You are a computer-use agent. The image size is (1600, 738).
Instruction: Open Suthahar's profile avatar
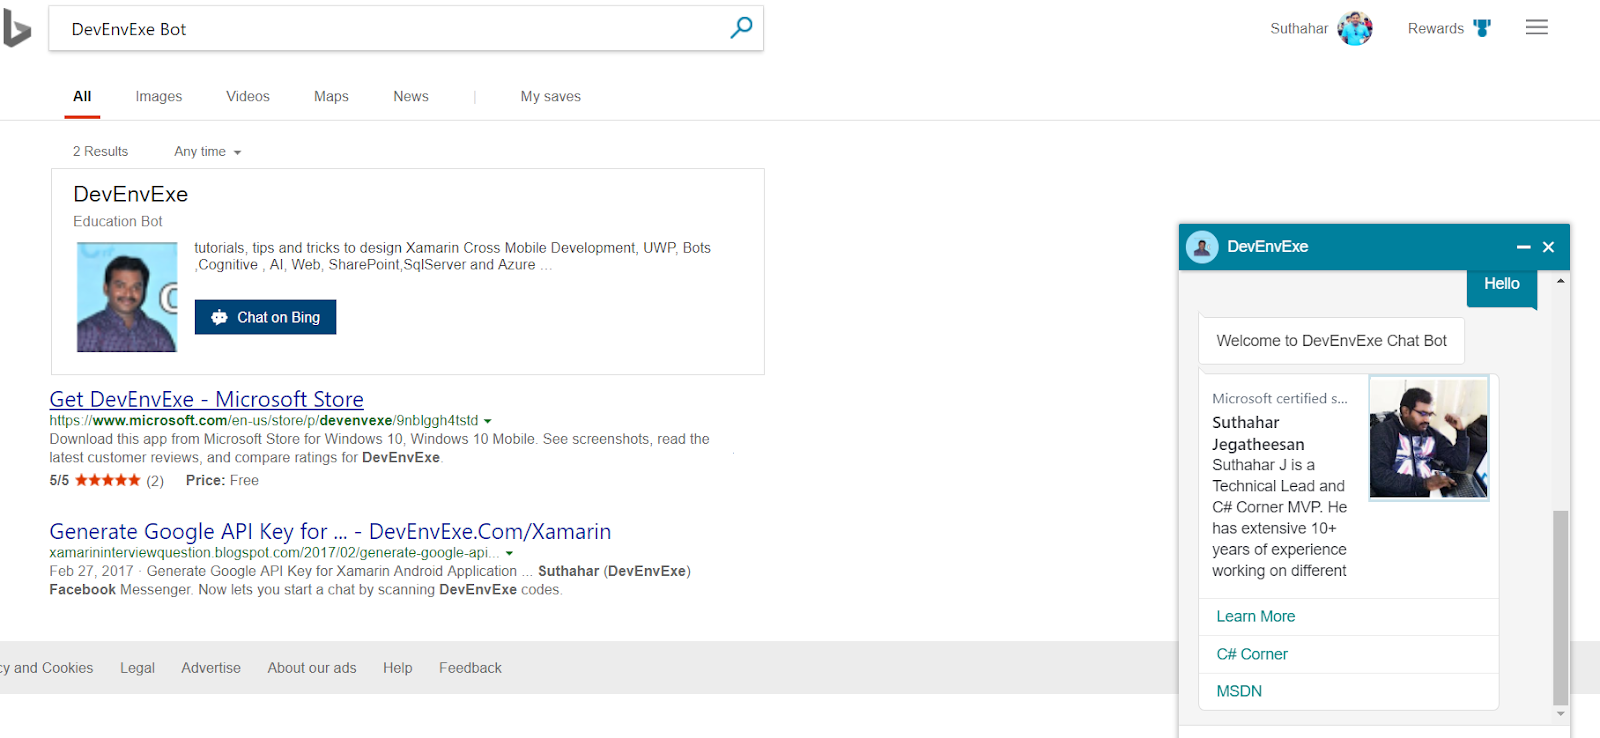pos(1355,28)
